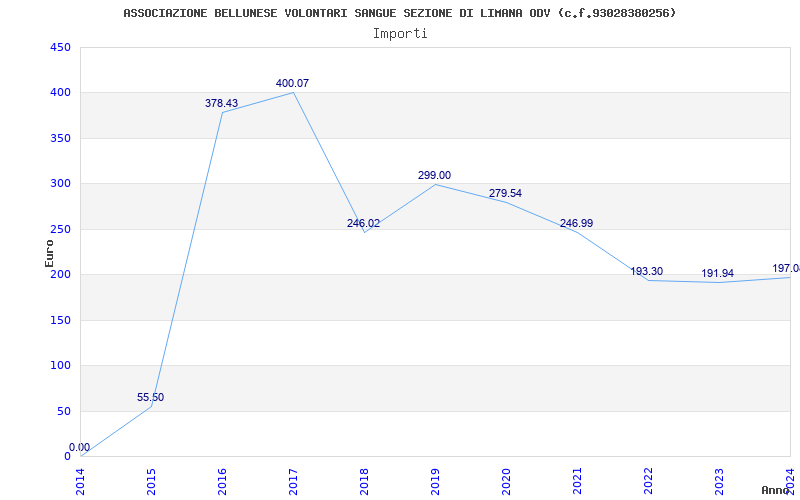
Task: Click the Euro axis label
Action: (x=49, y=253)
